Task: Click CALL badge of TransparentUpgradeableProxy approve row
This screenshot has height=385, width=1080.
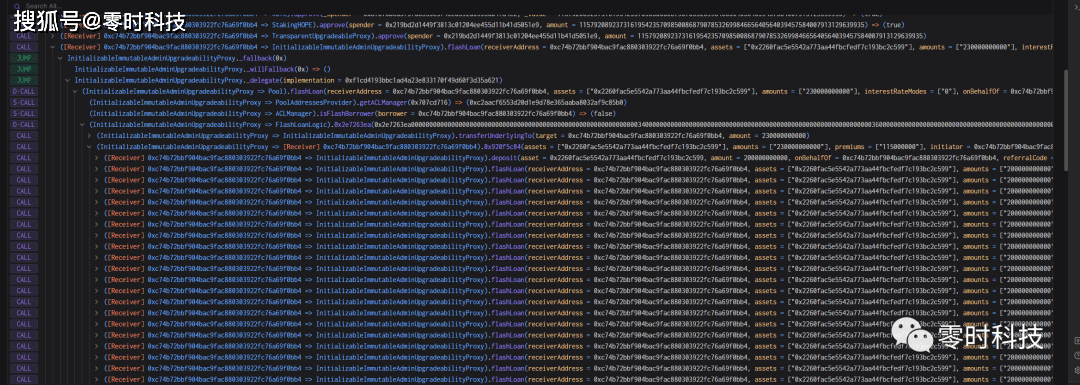Action: (x=23, y=36)
